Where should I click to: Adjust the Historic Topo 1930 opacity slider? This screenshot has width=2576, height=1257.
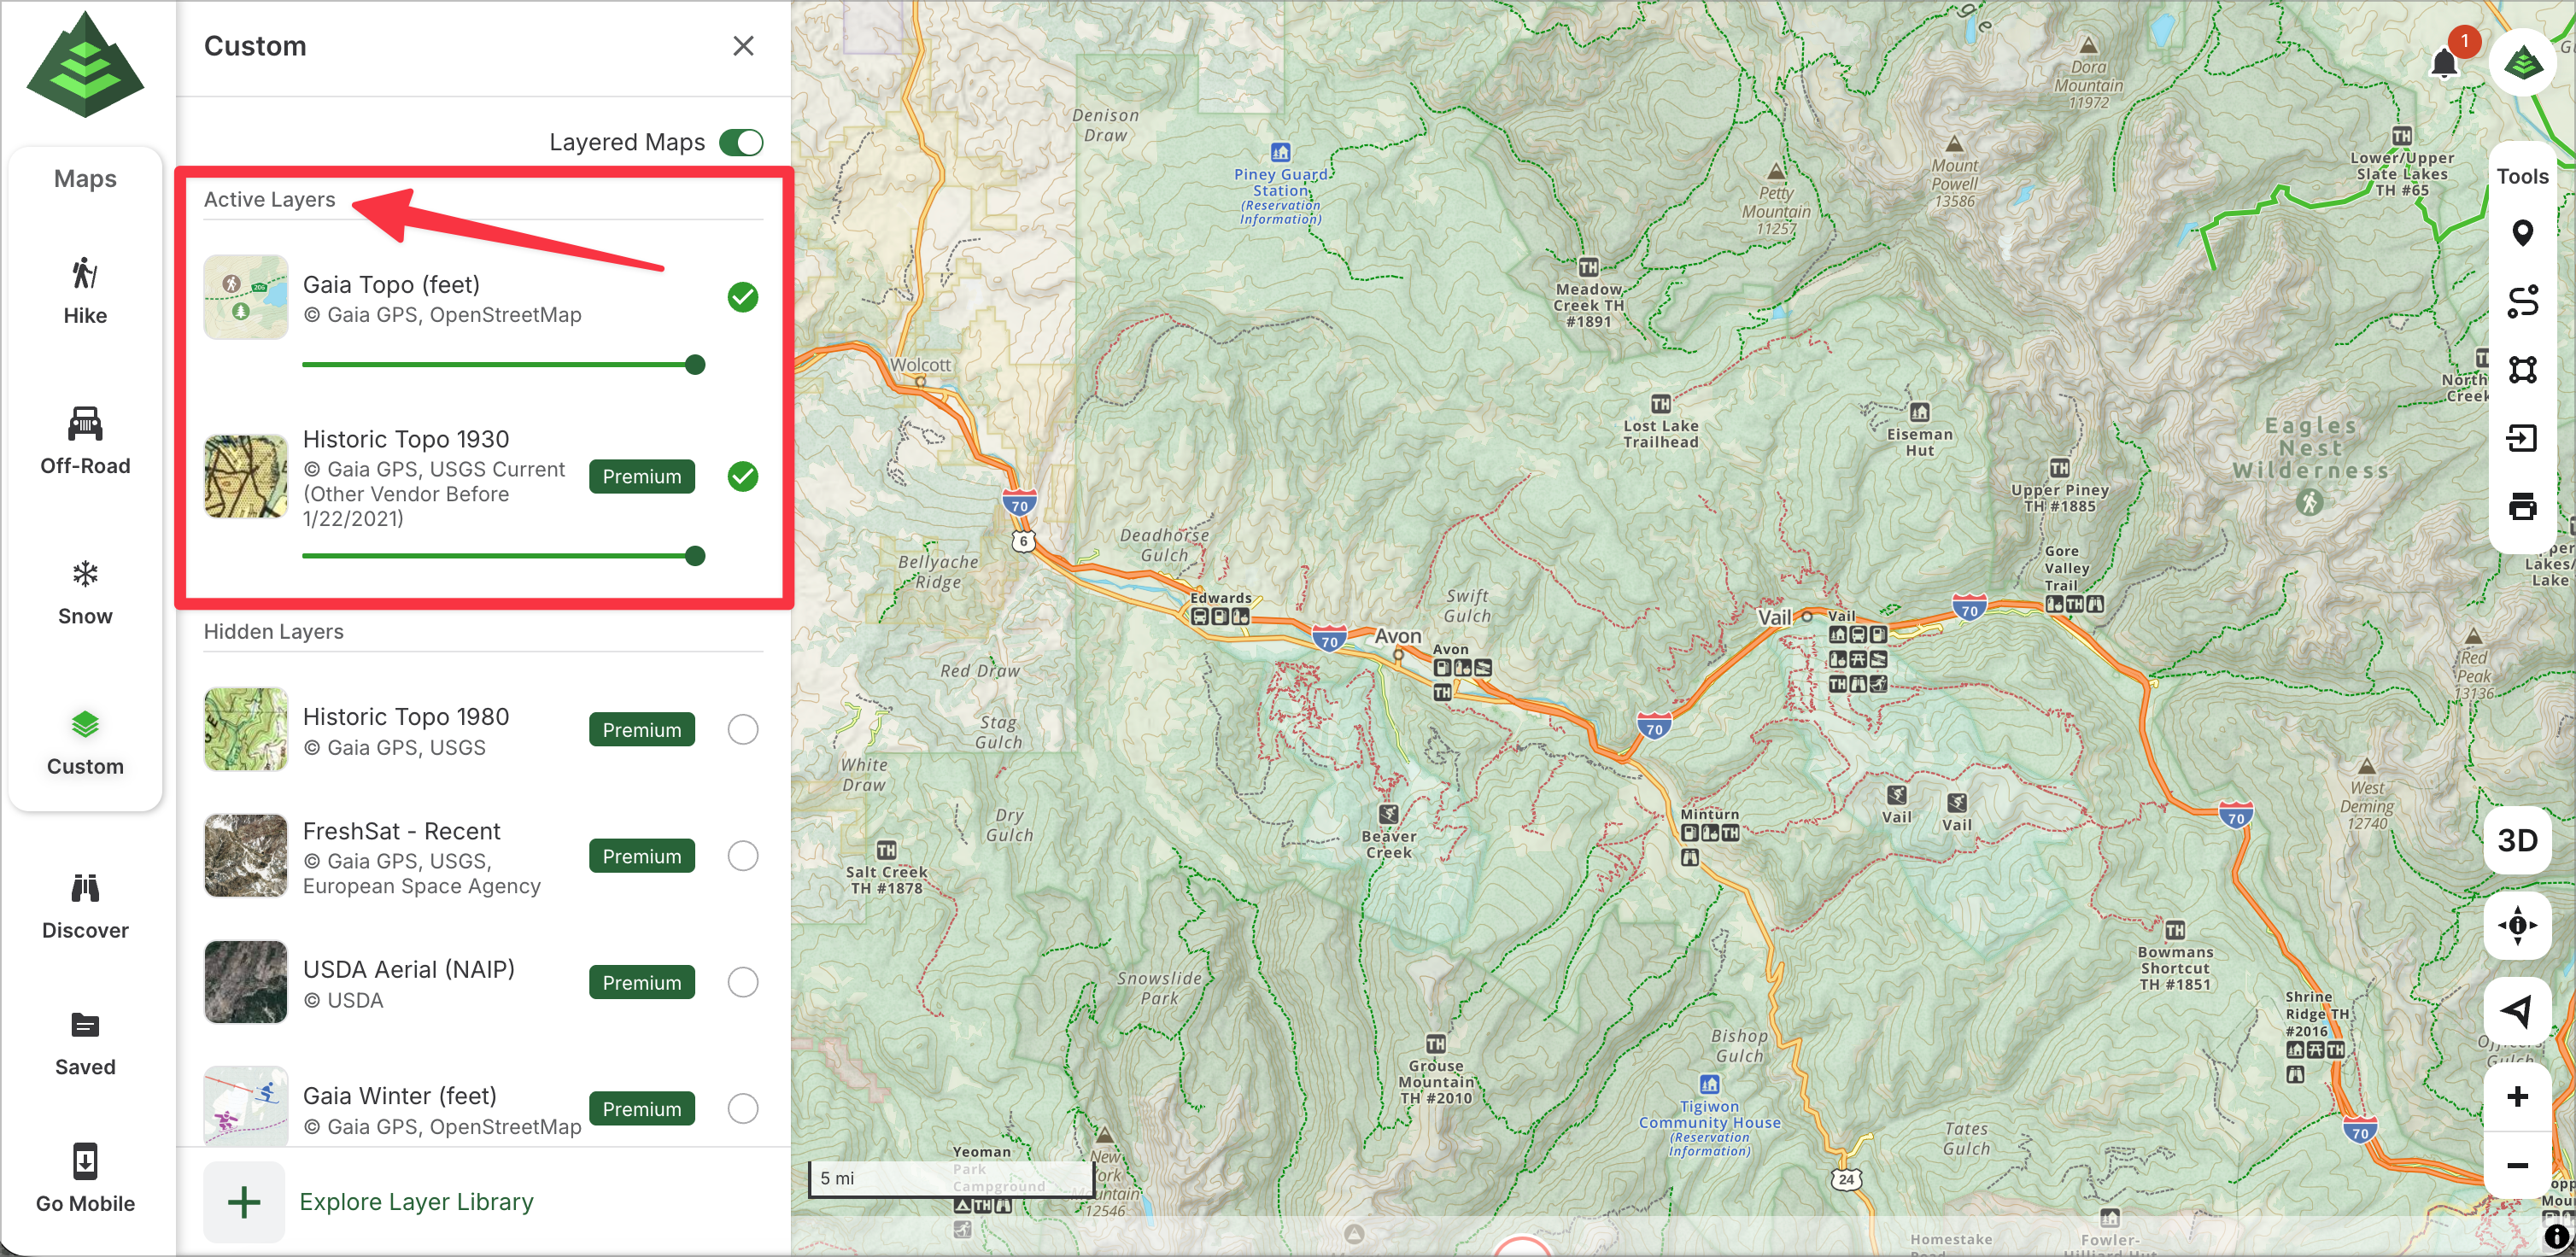coord(695,556)
